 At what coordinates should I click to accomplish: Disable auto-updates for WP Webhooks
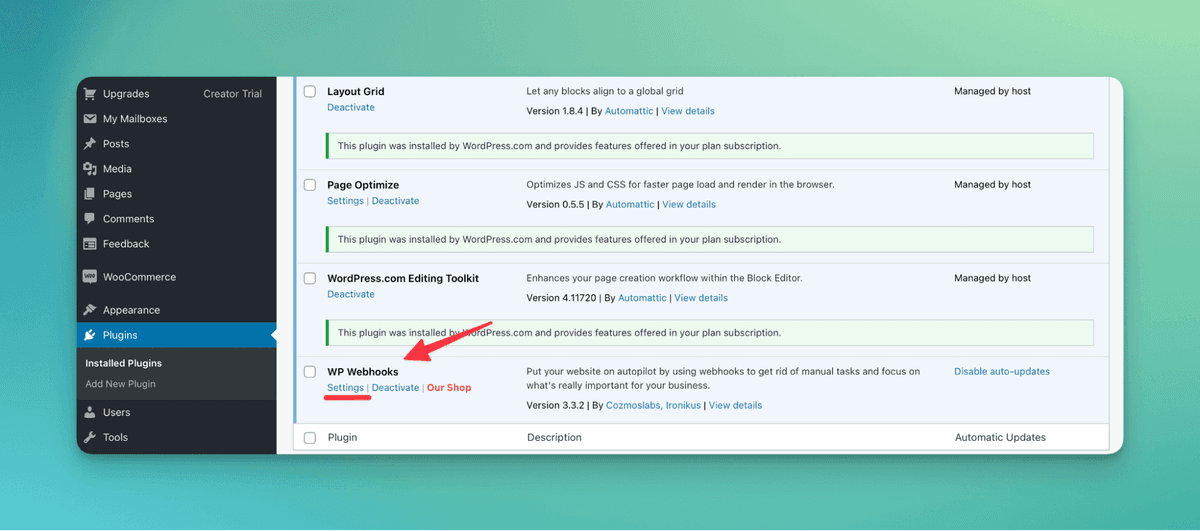[x=1001, y=372]
